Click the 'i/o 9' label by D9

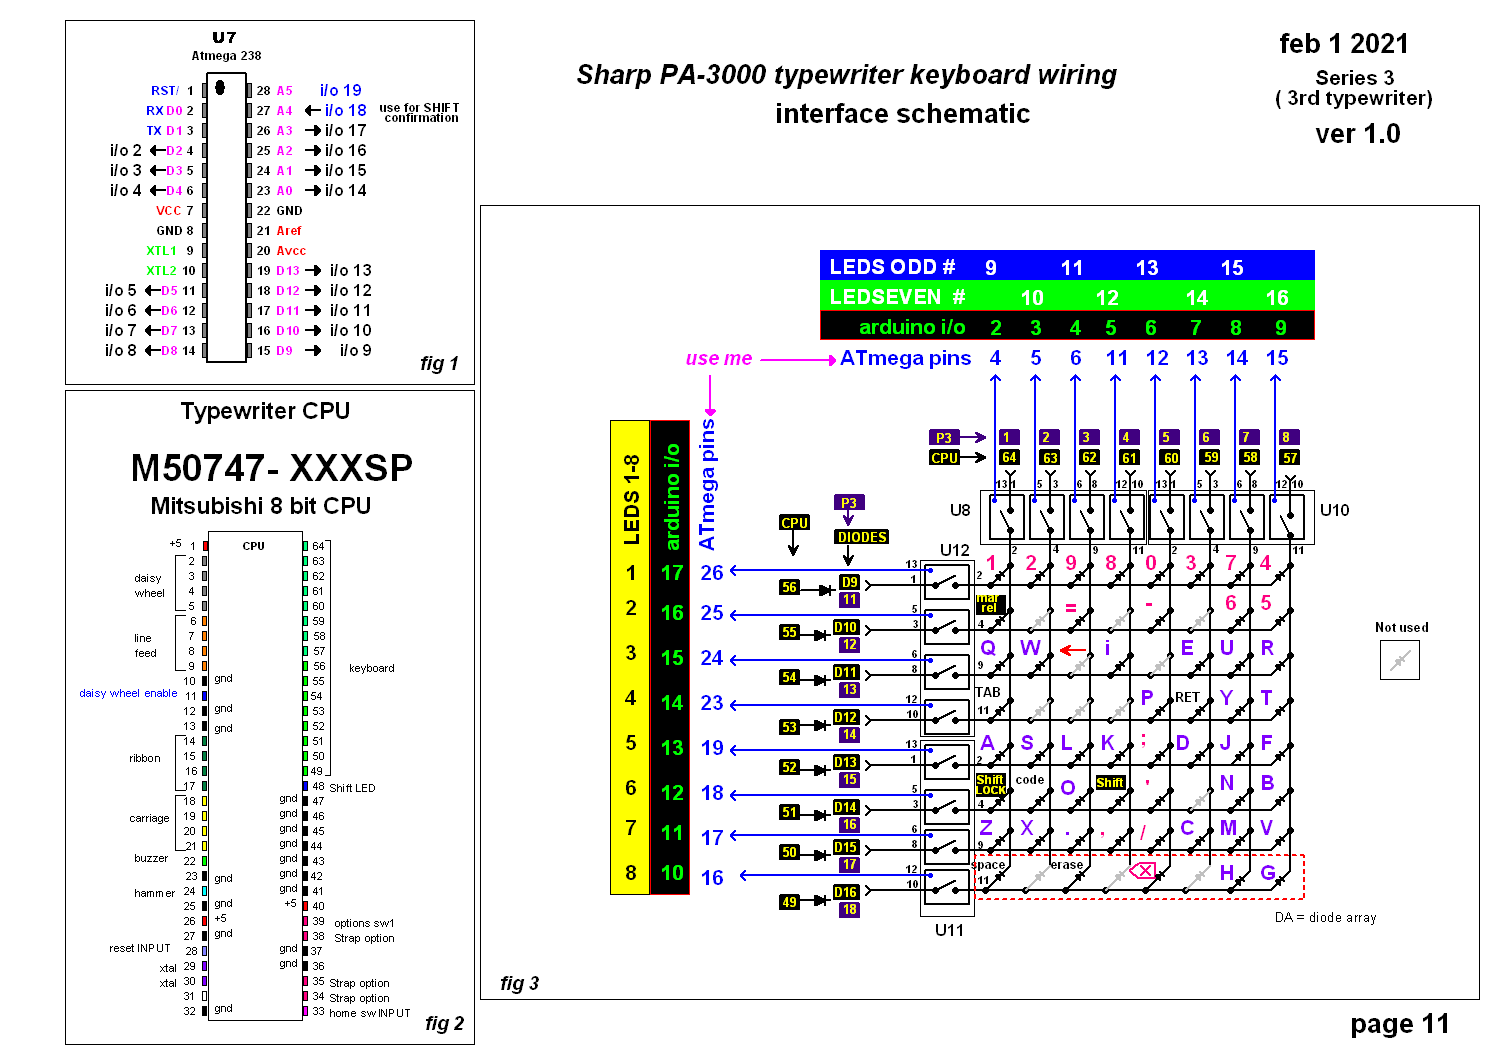click(x=355, y=350)
